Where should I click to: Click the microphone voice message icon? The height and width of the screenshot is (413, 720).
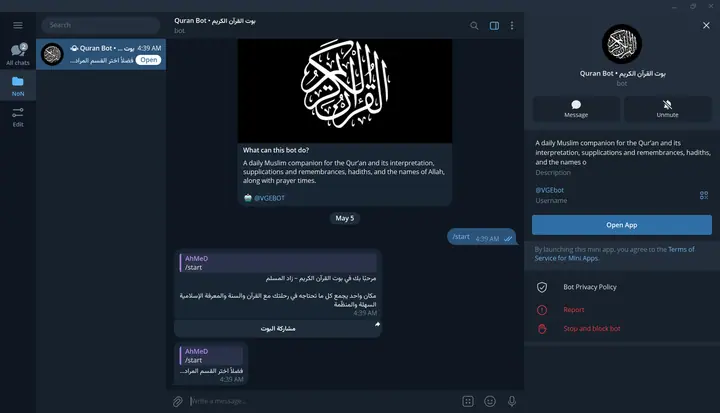[x=512, y=401]
